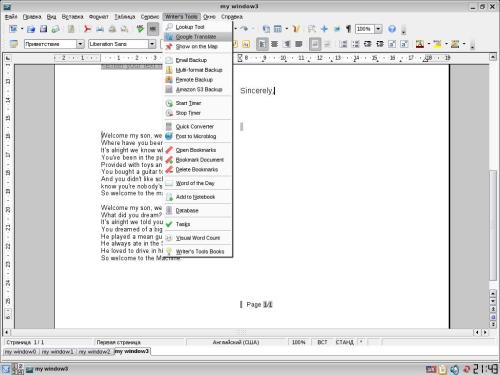Screen dimensions: 500x375
Task: Select Amazon S3 Backup entry
Action: 198,89
